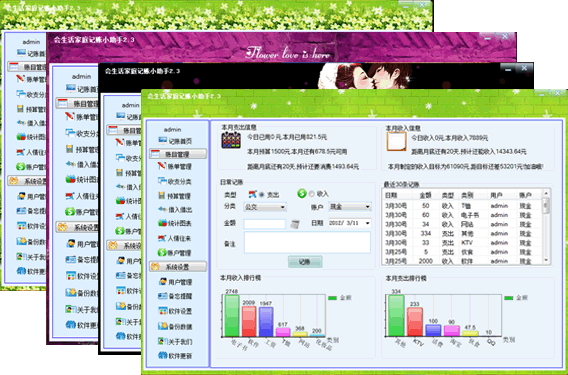Screen dimensions: 568x375
Task: Open the 账户 dropdown showing 现金
Action: click(x=350, y=207)
